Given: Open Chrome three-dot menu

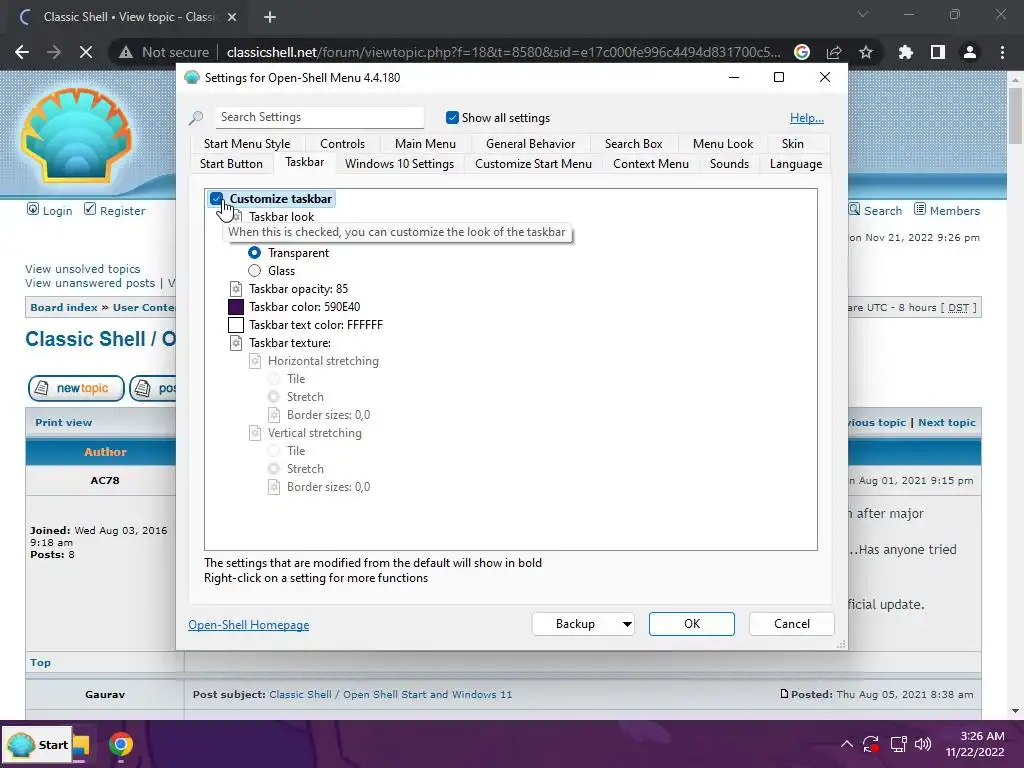Looking at the screenshot, I should coord(1002,52).
